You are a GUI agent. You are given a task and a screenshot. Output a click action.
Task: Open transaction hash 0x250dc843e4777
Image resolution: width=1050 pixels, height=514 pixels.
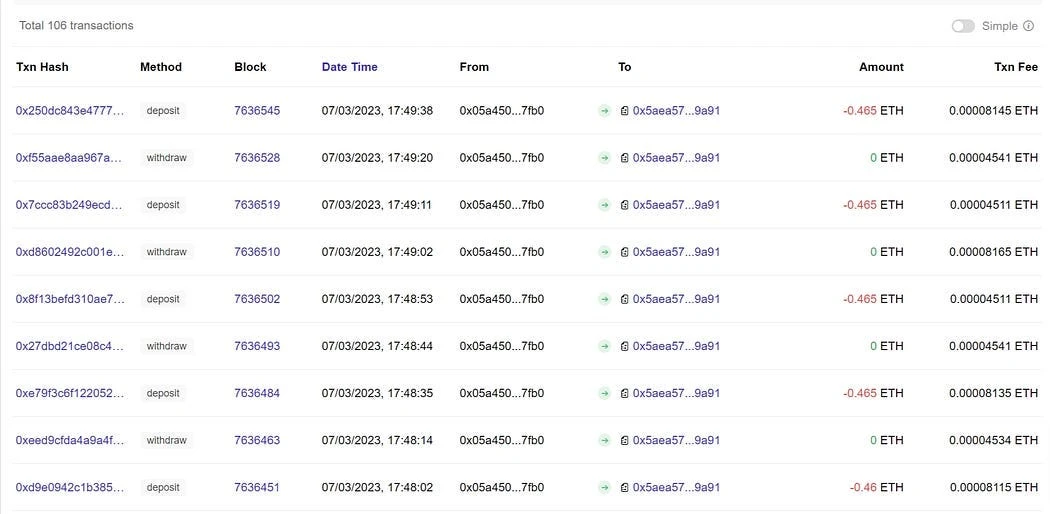point(70,111)
